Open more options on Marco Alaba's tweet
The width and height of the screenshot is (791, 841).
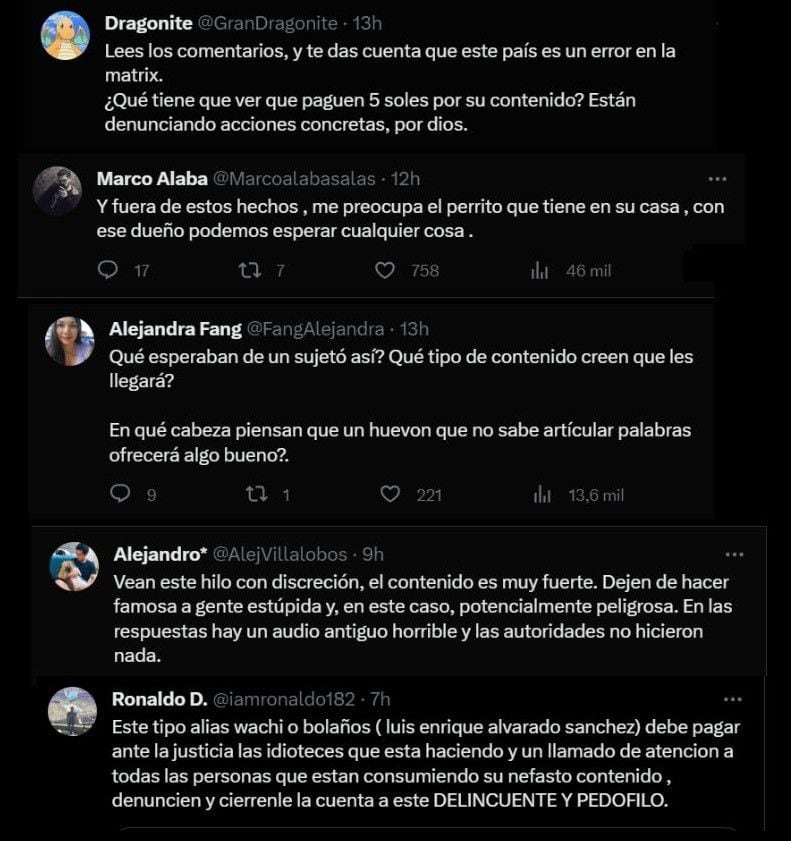tap(717, 179)
